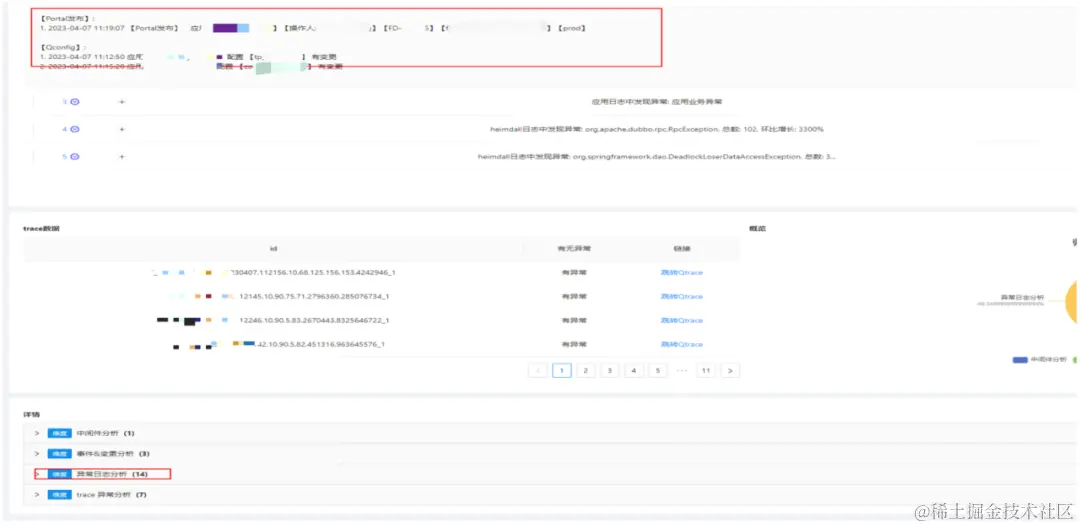The width and height of the screenshot is (1080, 528).
Task: Select page 4 in trace pagination
Action: (634, 370)
